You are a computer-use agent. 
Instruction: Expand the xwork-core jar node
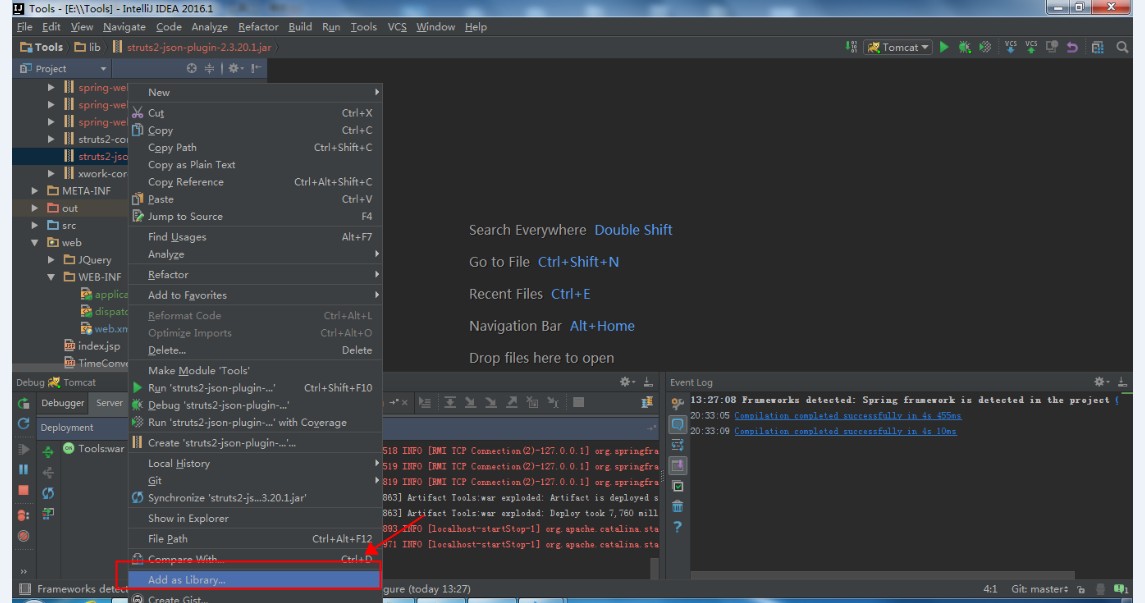[50, 174]
